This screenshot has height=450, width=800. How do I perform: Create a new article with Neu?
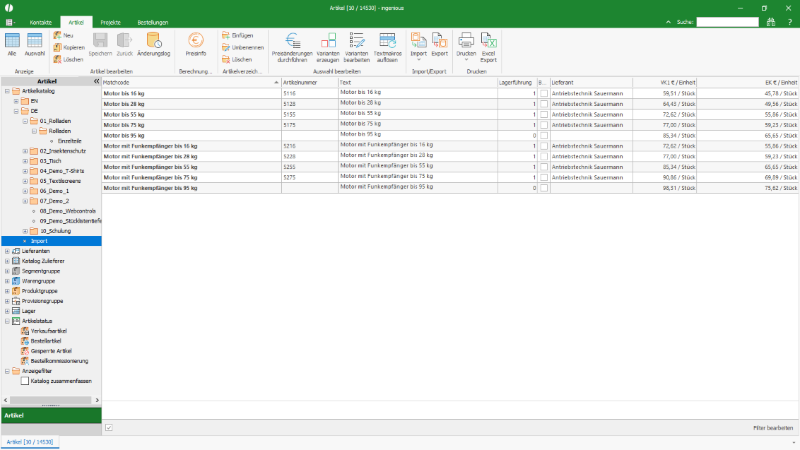(x=64, y=35)
